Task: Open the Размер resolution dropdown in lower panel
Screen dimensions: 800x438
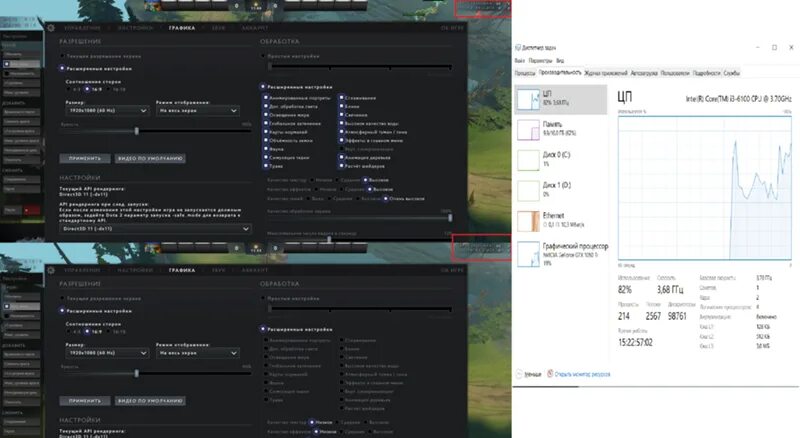Action: [x=107, y=353]
